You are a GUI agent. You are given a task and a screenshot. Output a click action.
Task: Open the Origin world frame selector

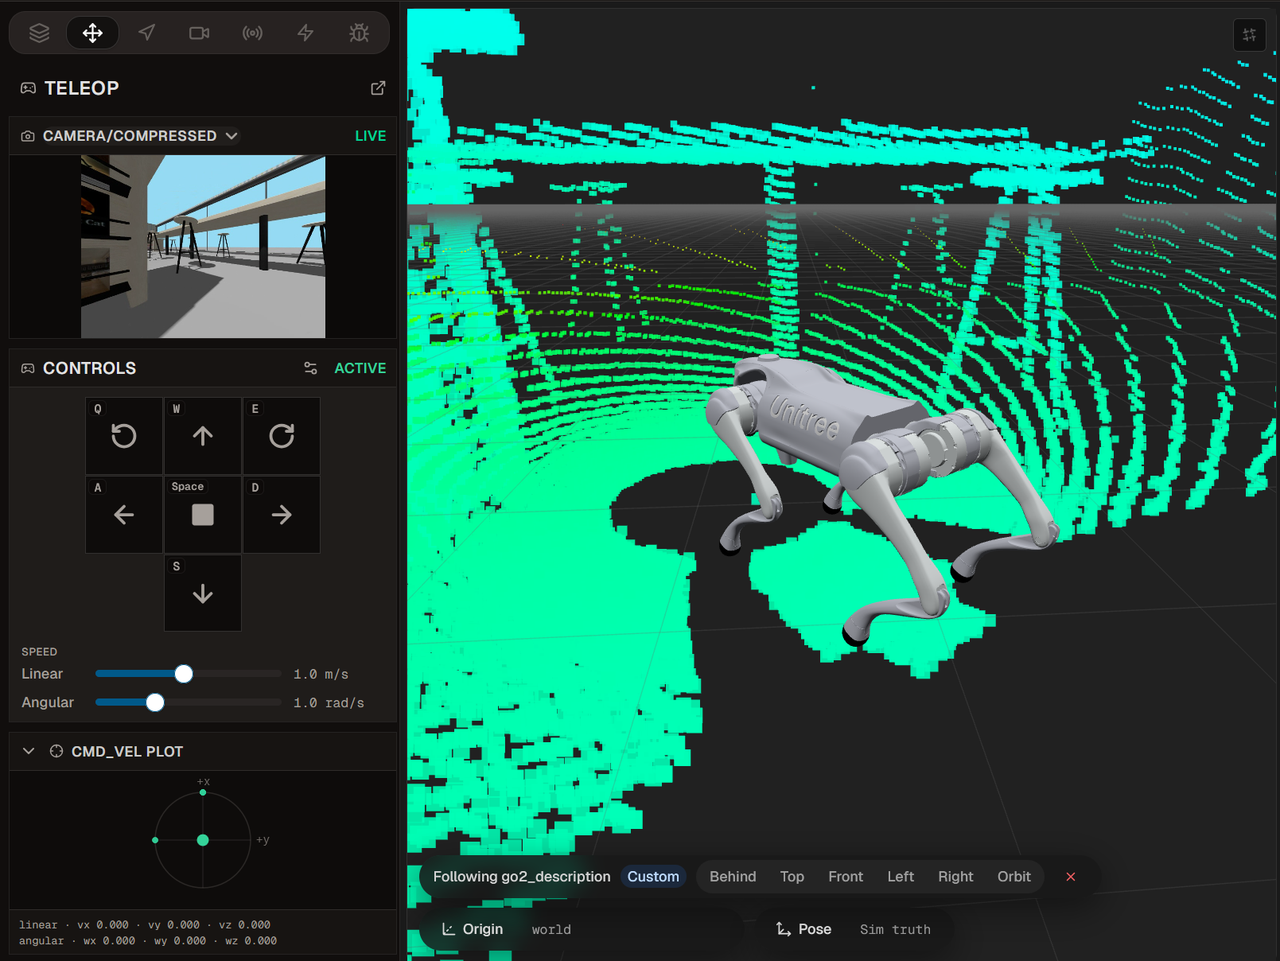(x=507, y=929)
